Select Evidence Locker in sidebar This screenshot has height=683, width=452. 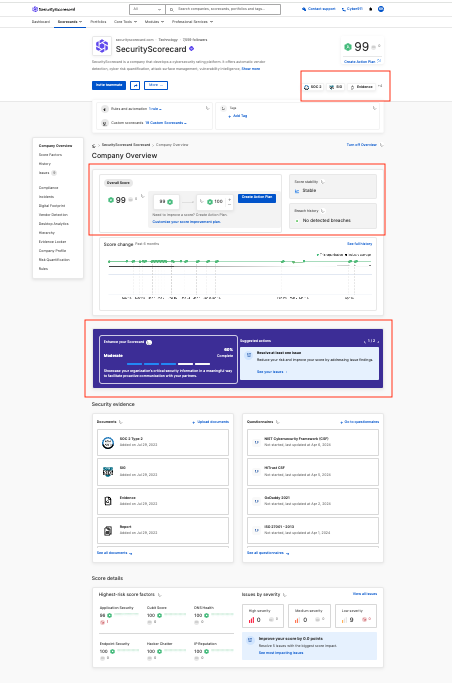[x=52, y=242]
